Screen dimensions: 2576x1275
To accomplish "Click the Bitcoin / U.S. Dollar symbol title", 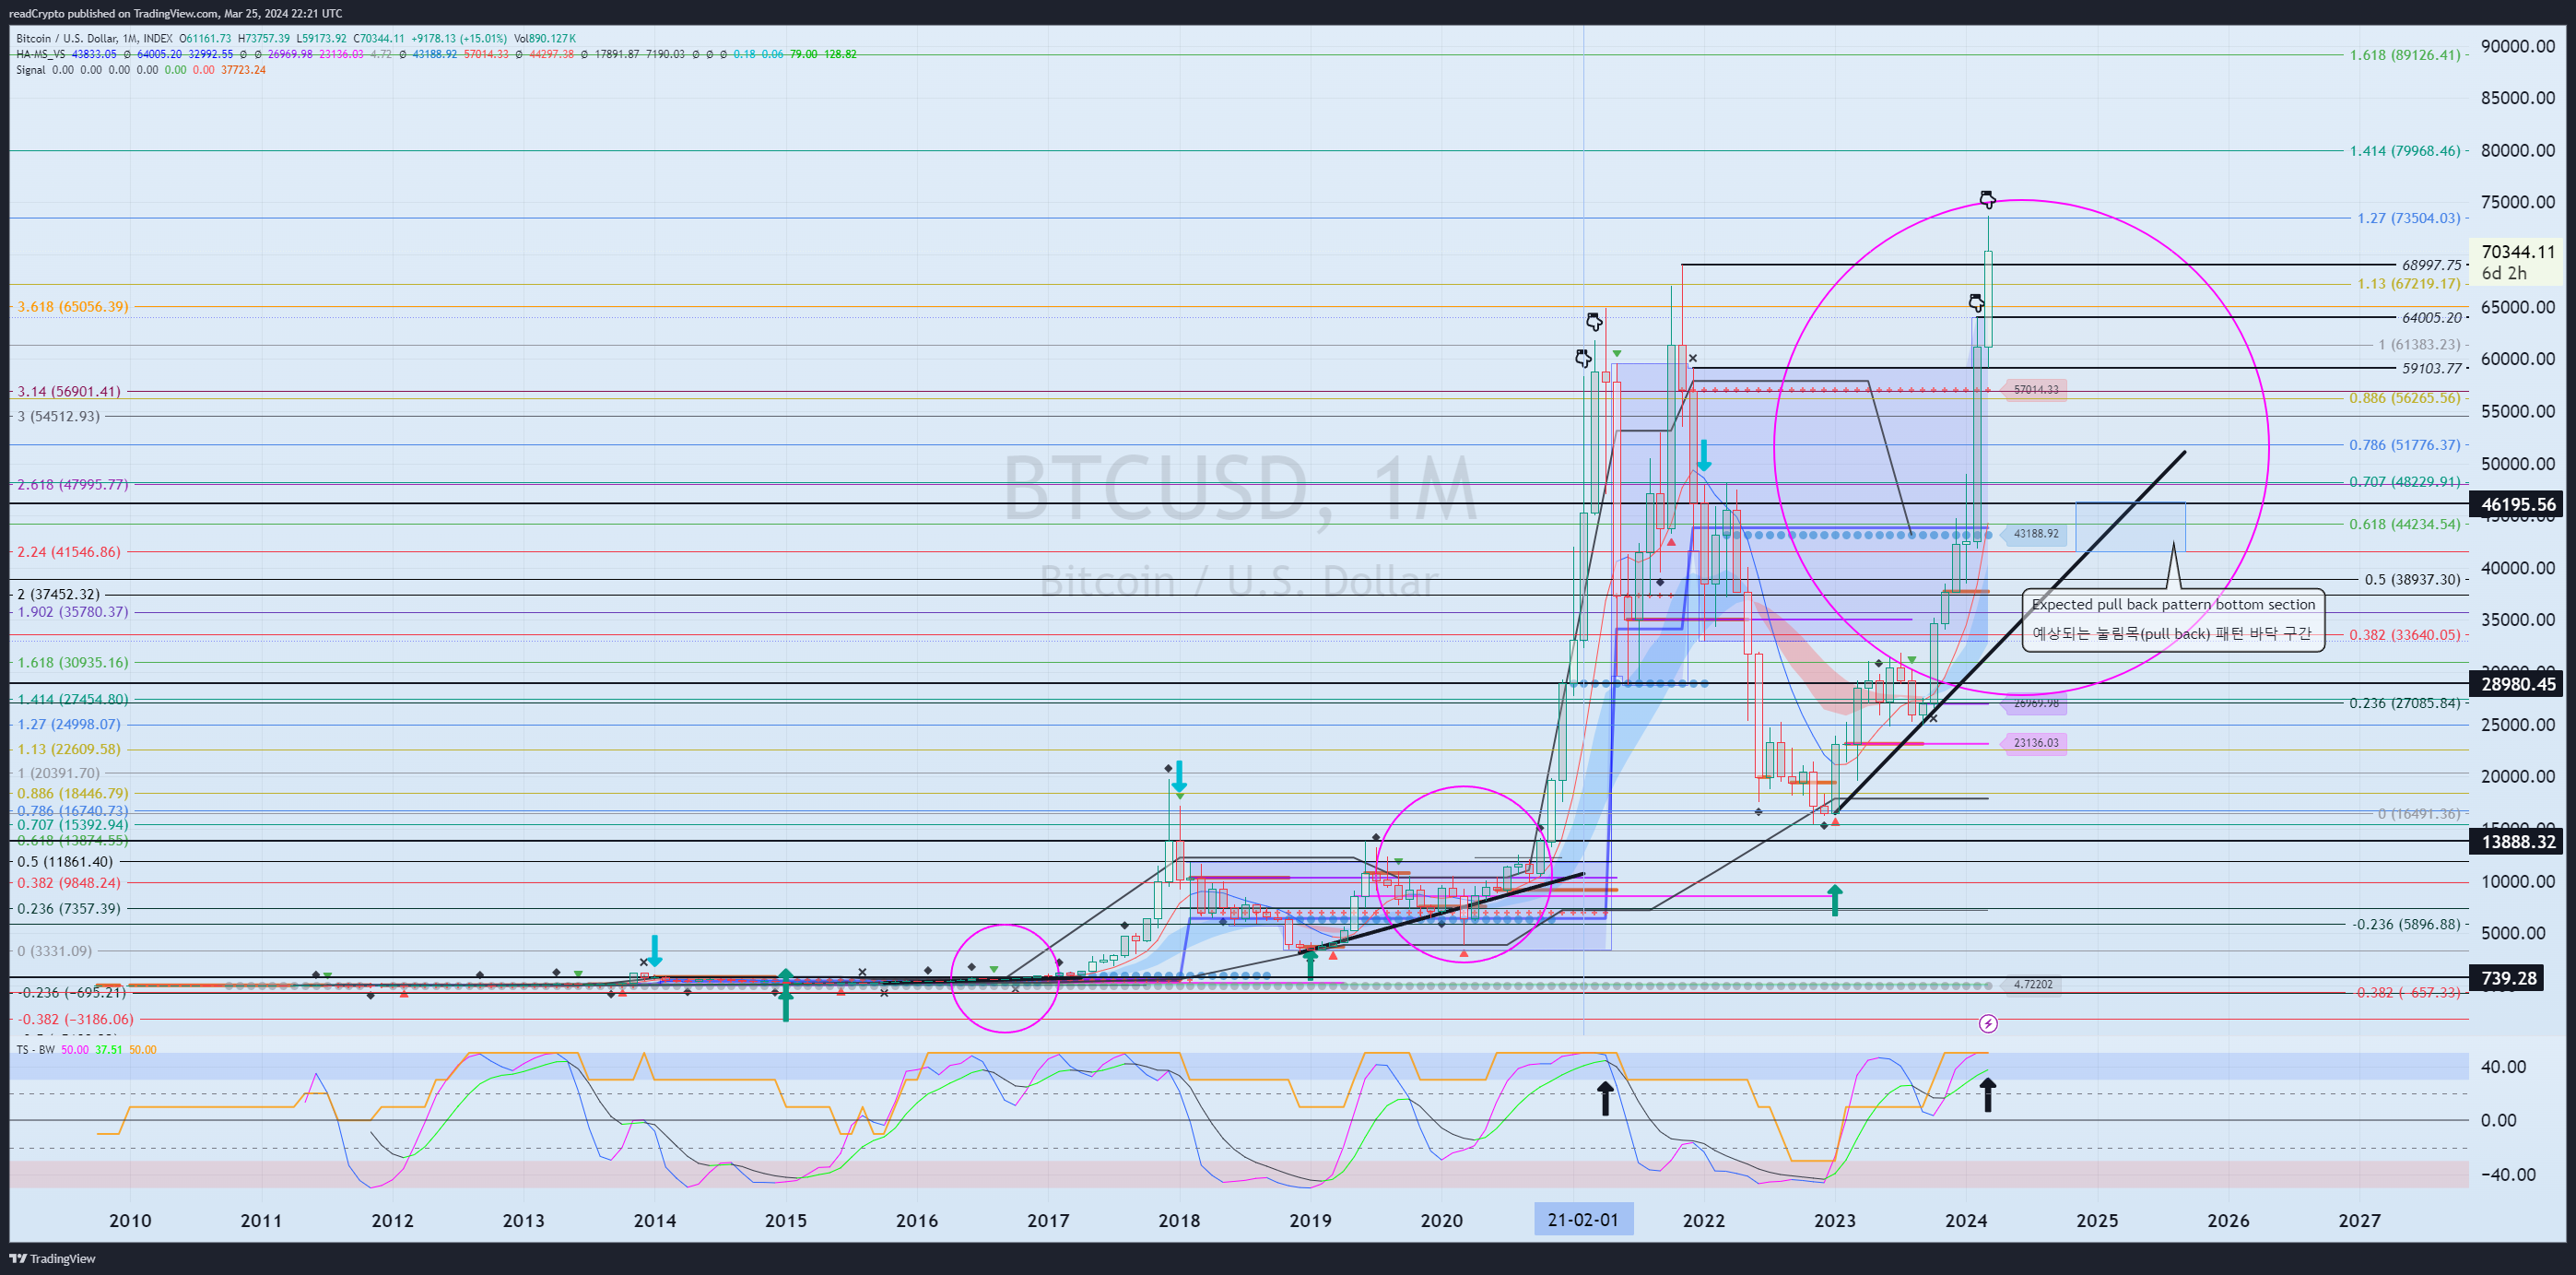I will (x=67, y=39).
